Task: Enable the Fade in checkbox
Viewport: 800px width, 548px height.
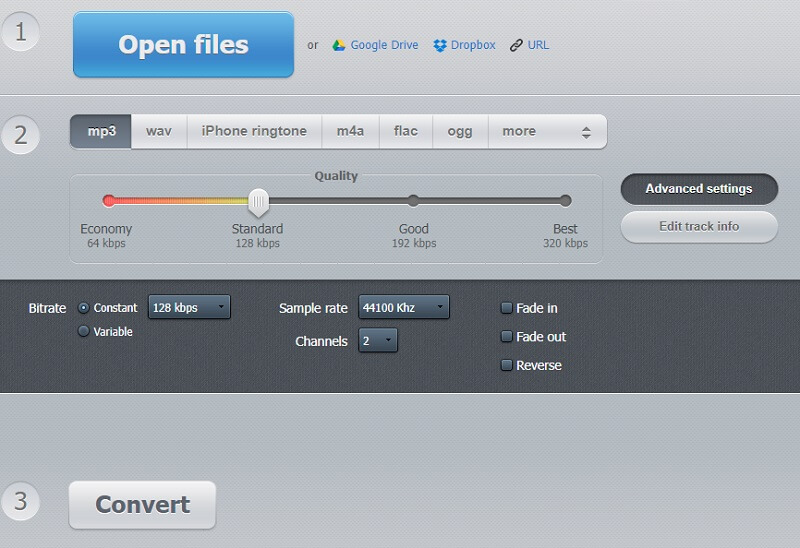Action: point(507,308)
